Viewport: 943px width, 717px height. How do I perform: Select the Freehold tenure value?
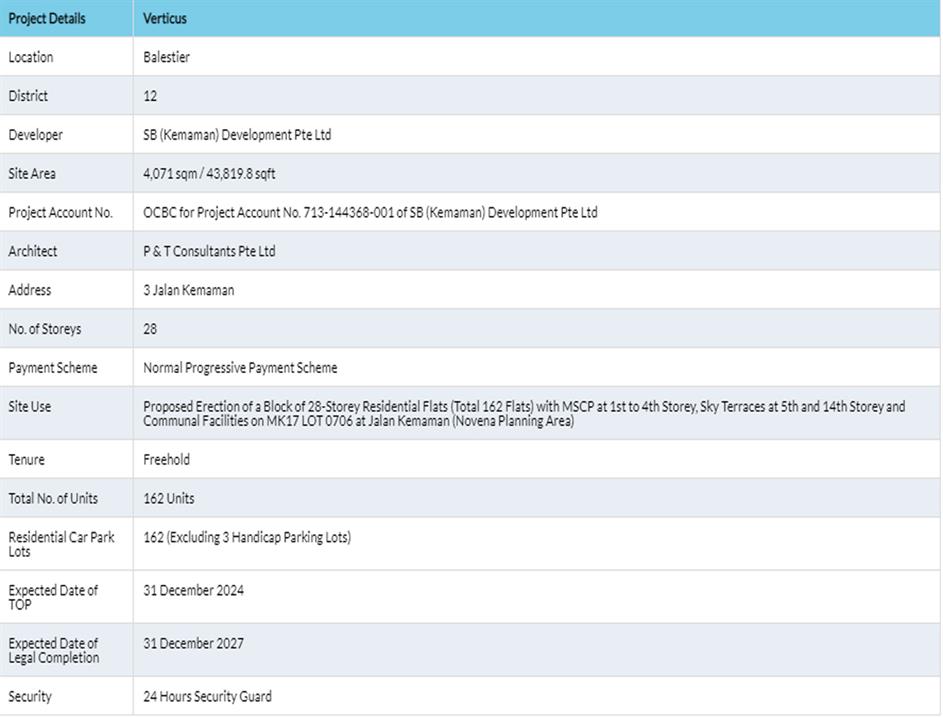[166, 460]
